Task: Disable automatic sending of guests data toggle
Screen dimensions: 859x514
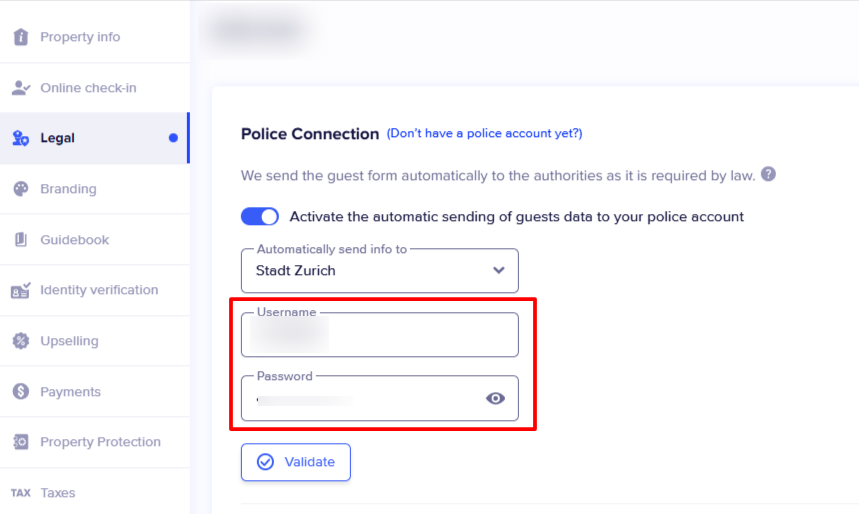Action: click(260, 216)
